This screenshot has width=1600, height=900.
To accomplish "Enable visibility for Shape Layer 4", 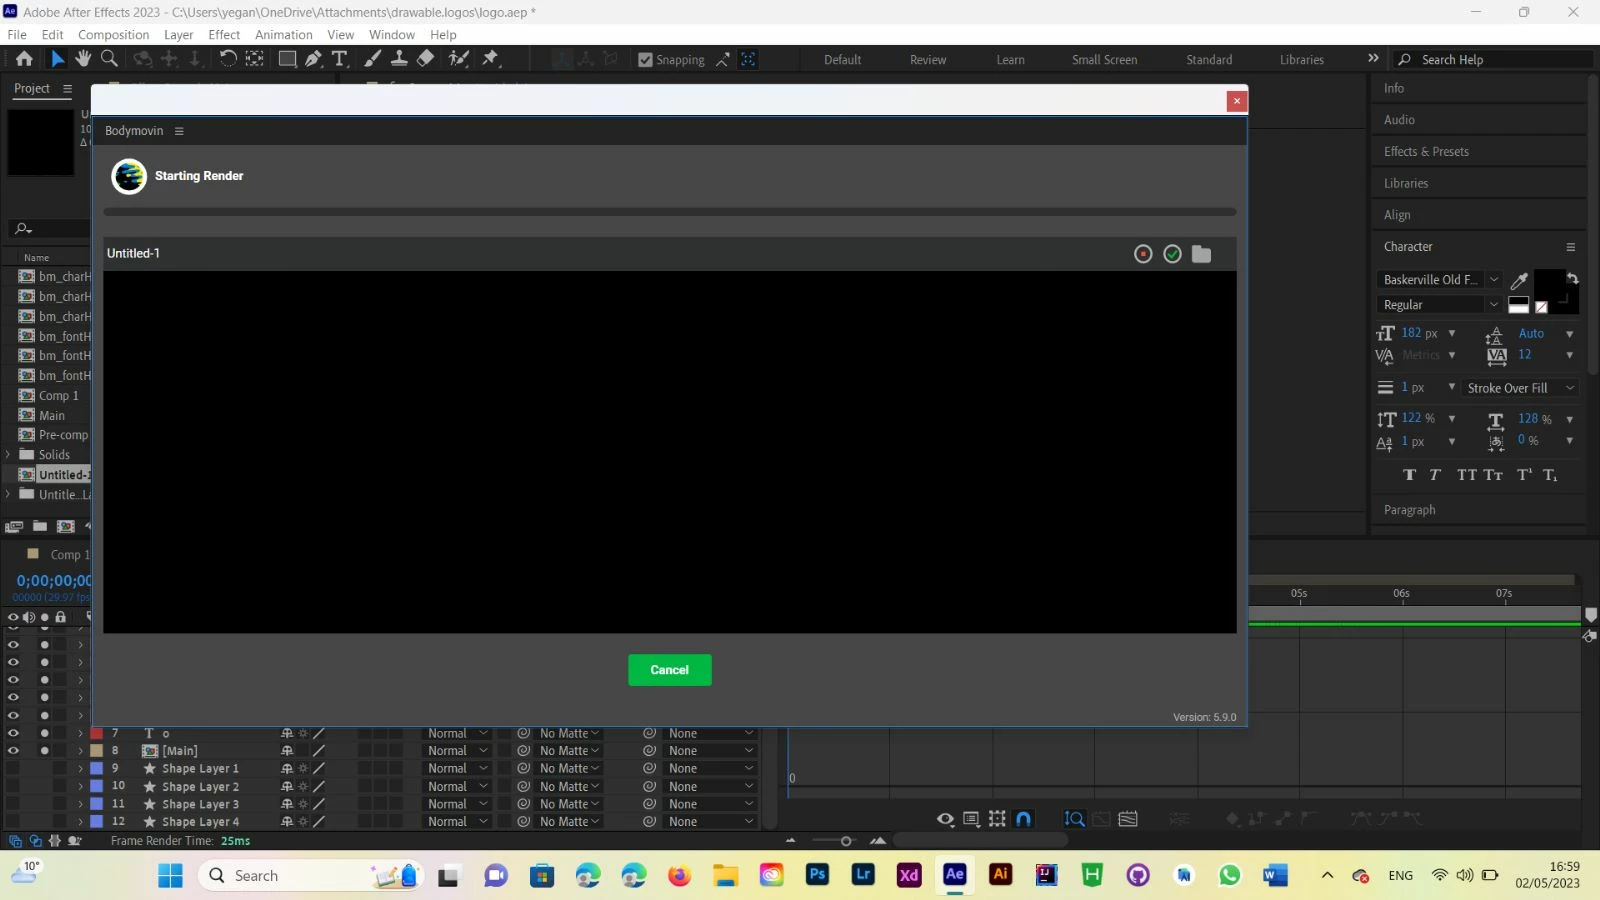I will pyautogui.click(x=13, y=822).
